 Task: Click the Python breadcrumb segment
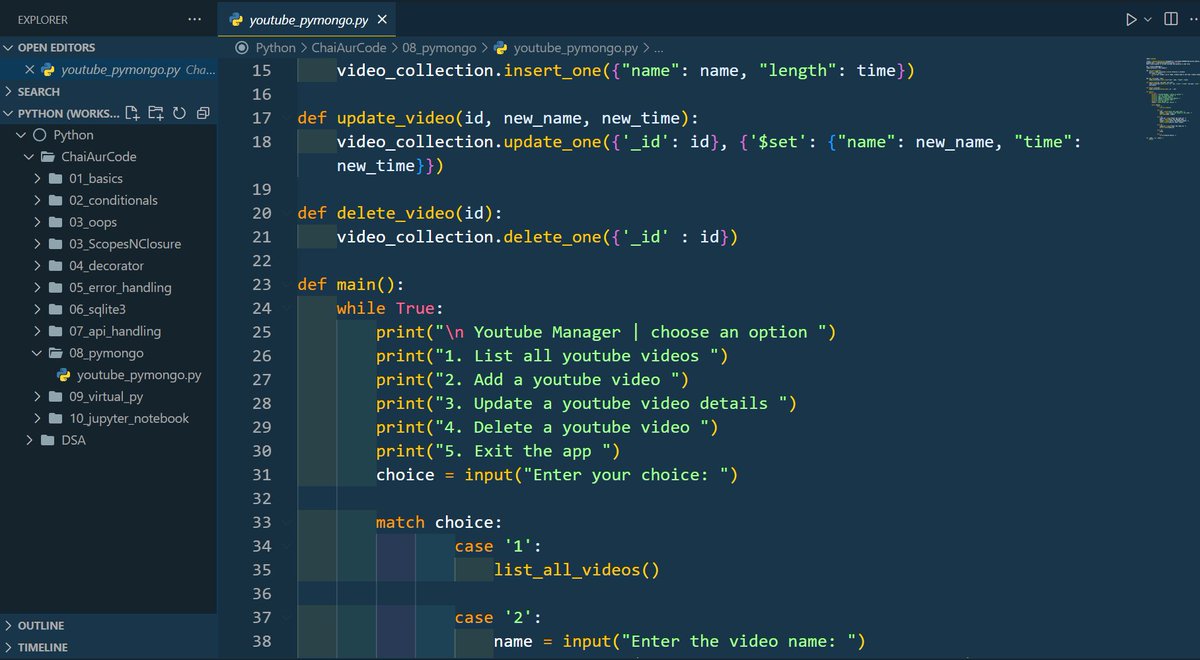(x=275, y=48)
